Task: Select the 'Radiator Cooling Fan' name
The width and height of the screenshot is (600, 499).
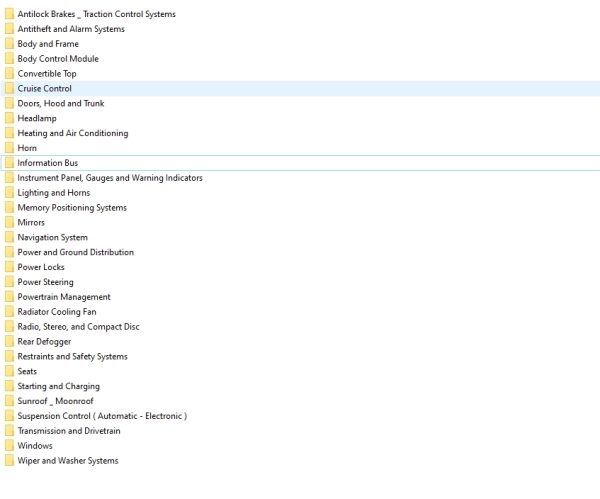Action: click(x=57, y=312)
